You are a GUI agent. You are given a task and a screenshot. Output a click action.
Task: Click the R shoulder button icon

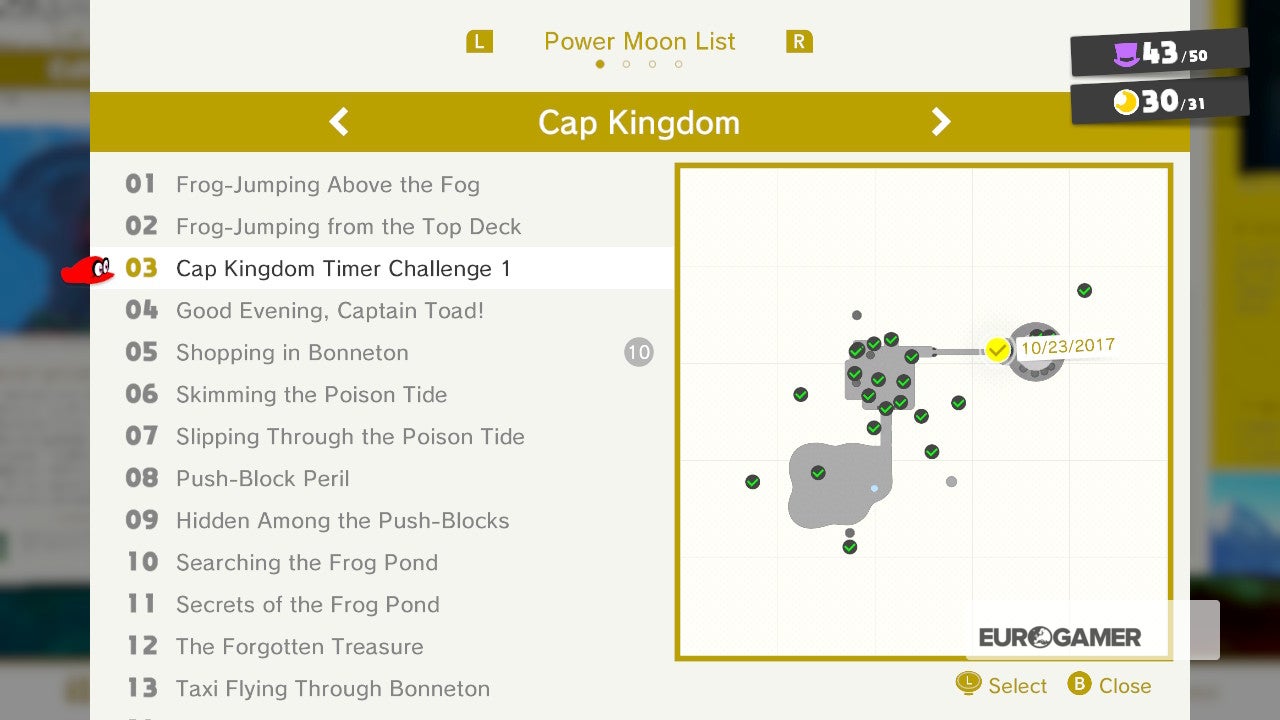pos(799,42)
